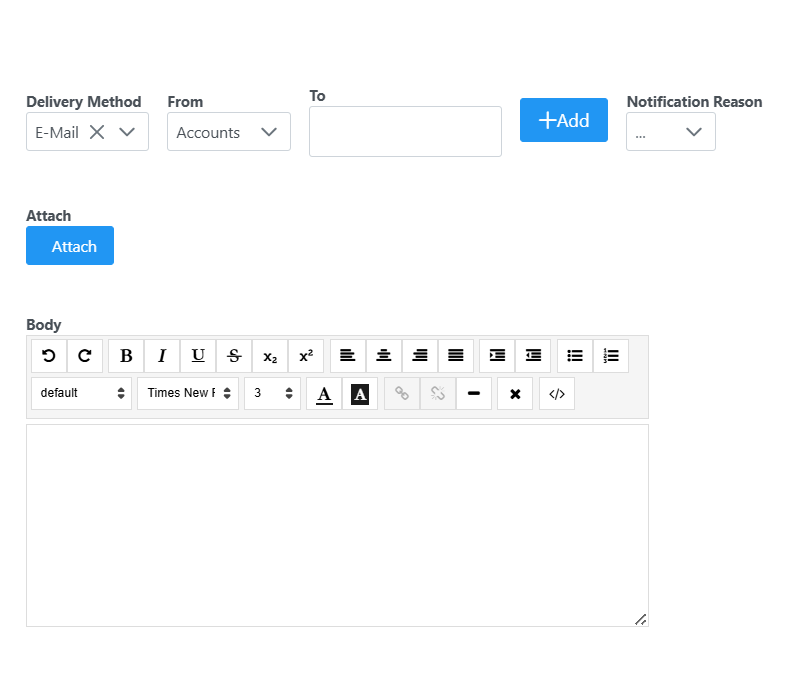The image size is (811, 682).
Task: Open the Notification Reason dropdown
Action: (693, 132)
